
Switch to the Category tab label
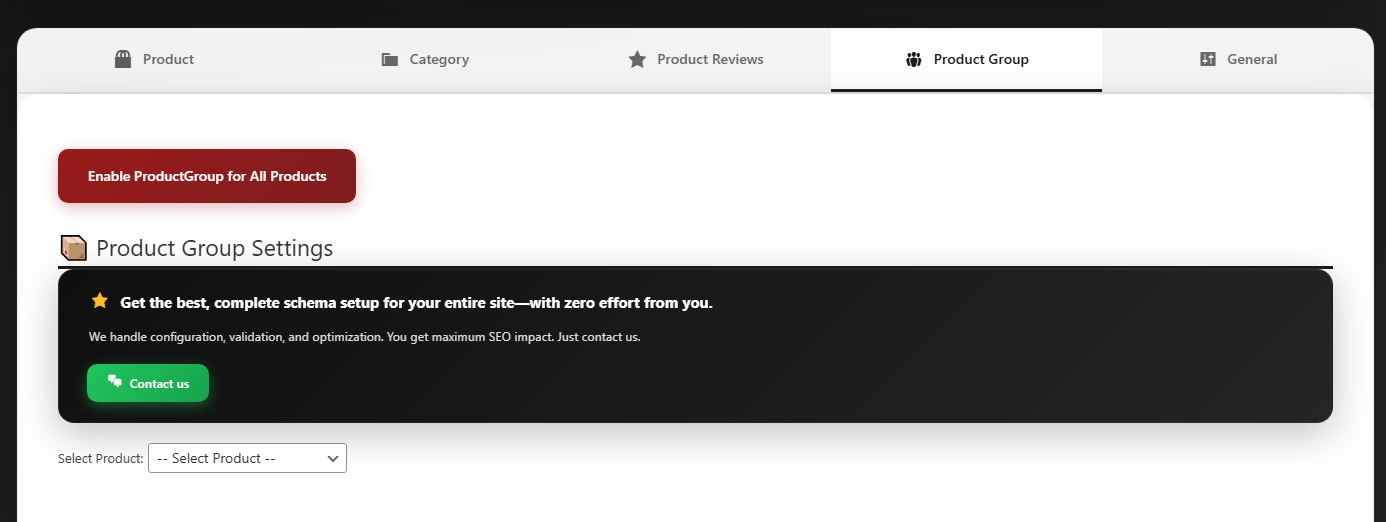(439, 60)
